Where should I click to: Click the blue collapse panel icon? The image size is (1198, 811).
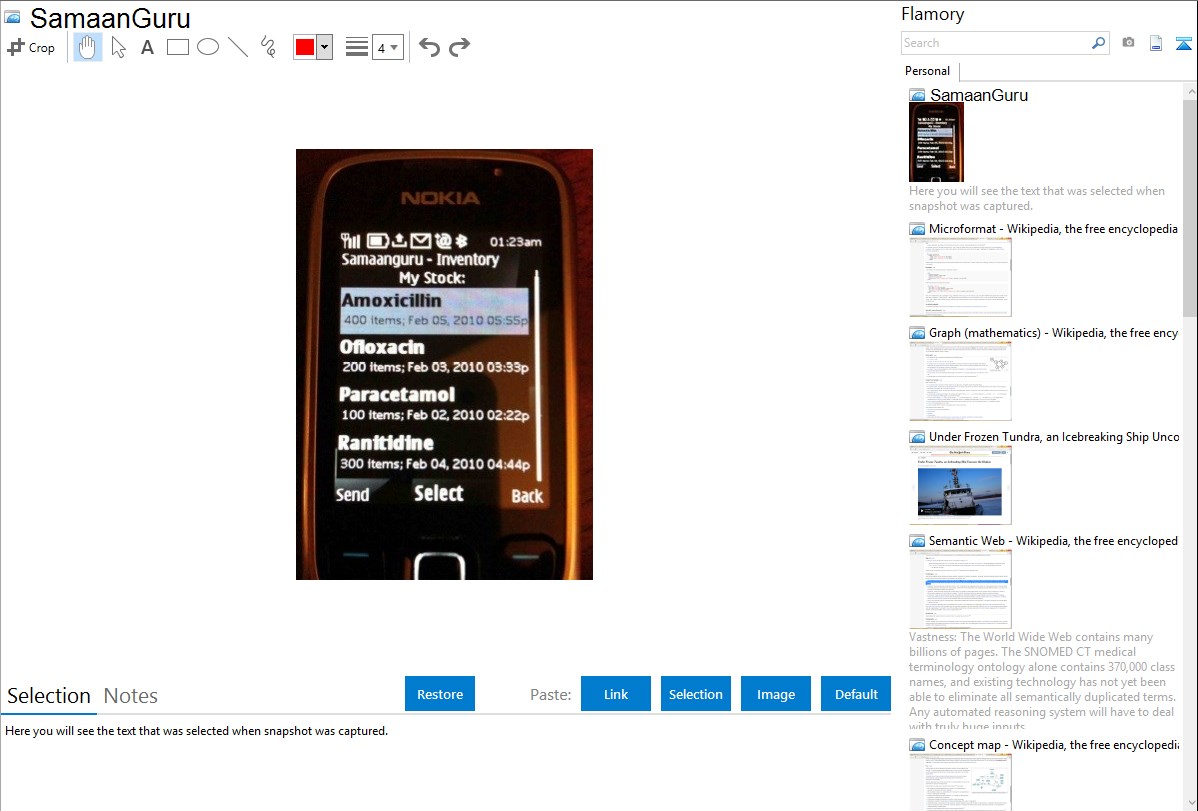tap(1183, 43)
